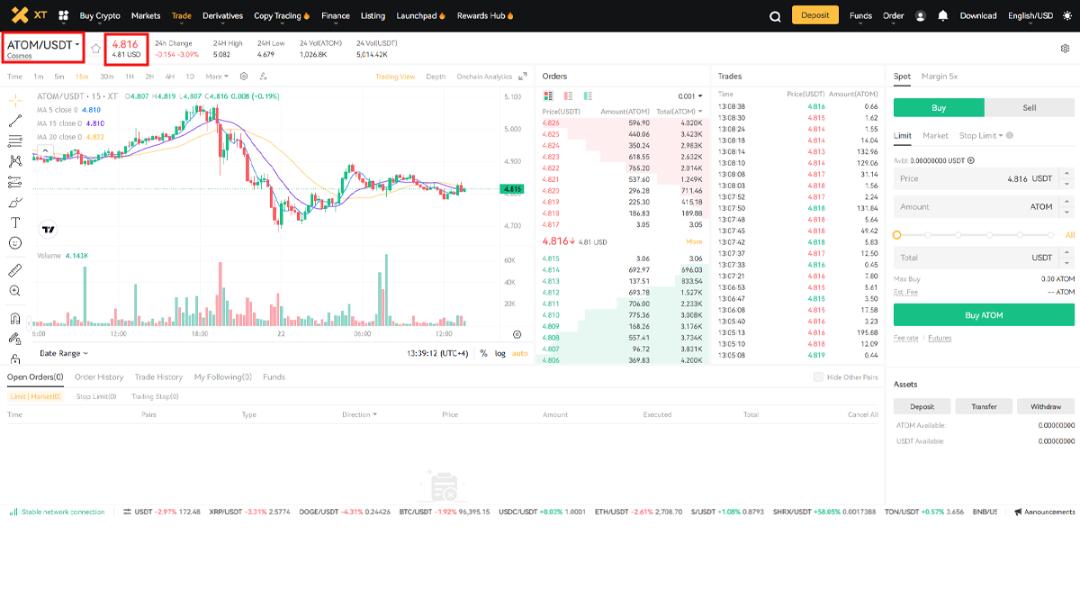Add ATOM/USDT to favorites with star
The height and width of the screenshot is (608, 1080).
(96, 48)
